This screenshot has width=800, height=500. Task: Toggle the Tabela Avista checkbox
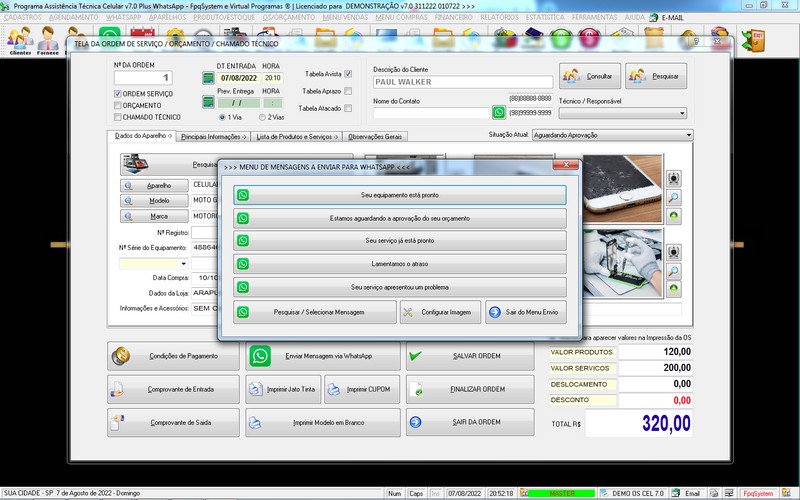tap(348, 74)
